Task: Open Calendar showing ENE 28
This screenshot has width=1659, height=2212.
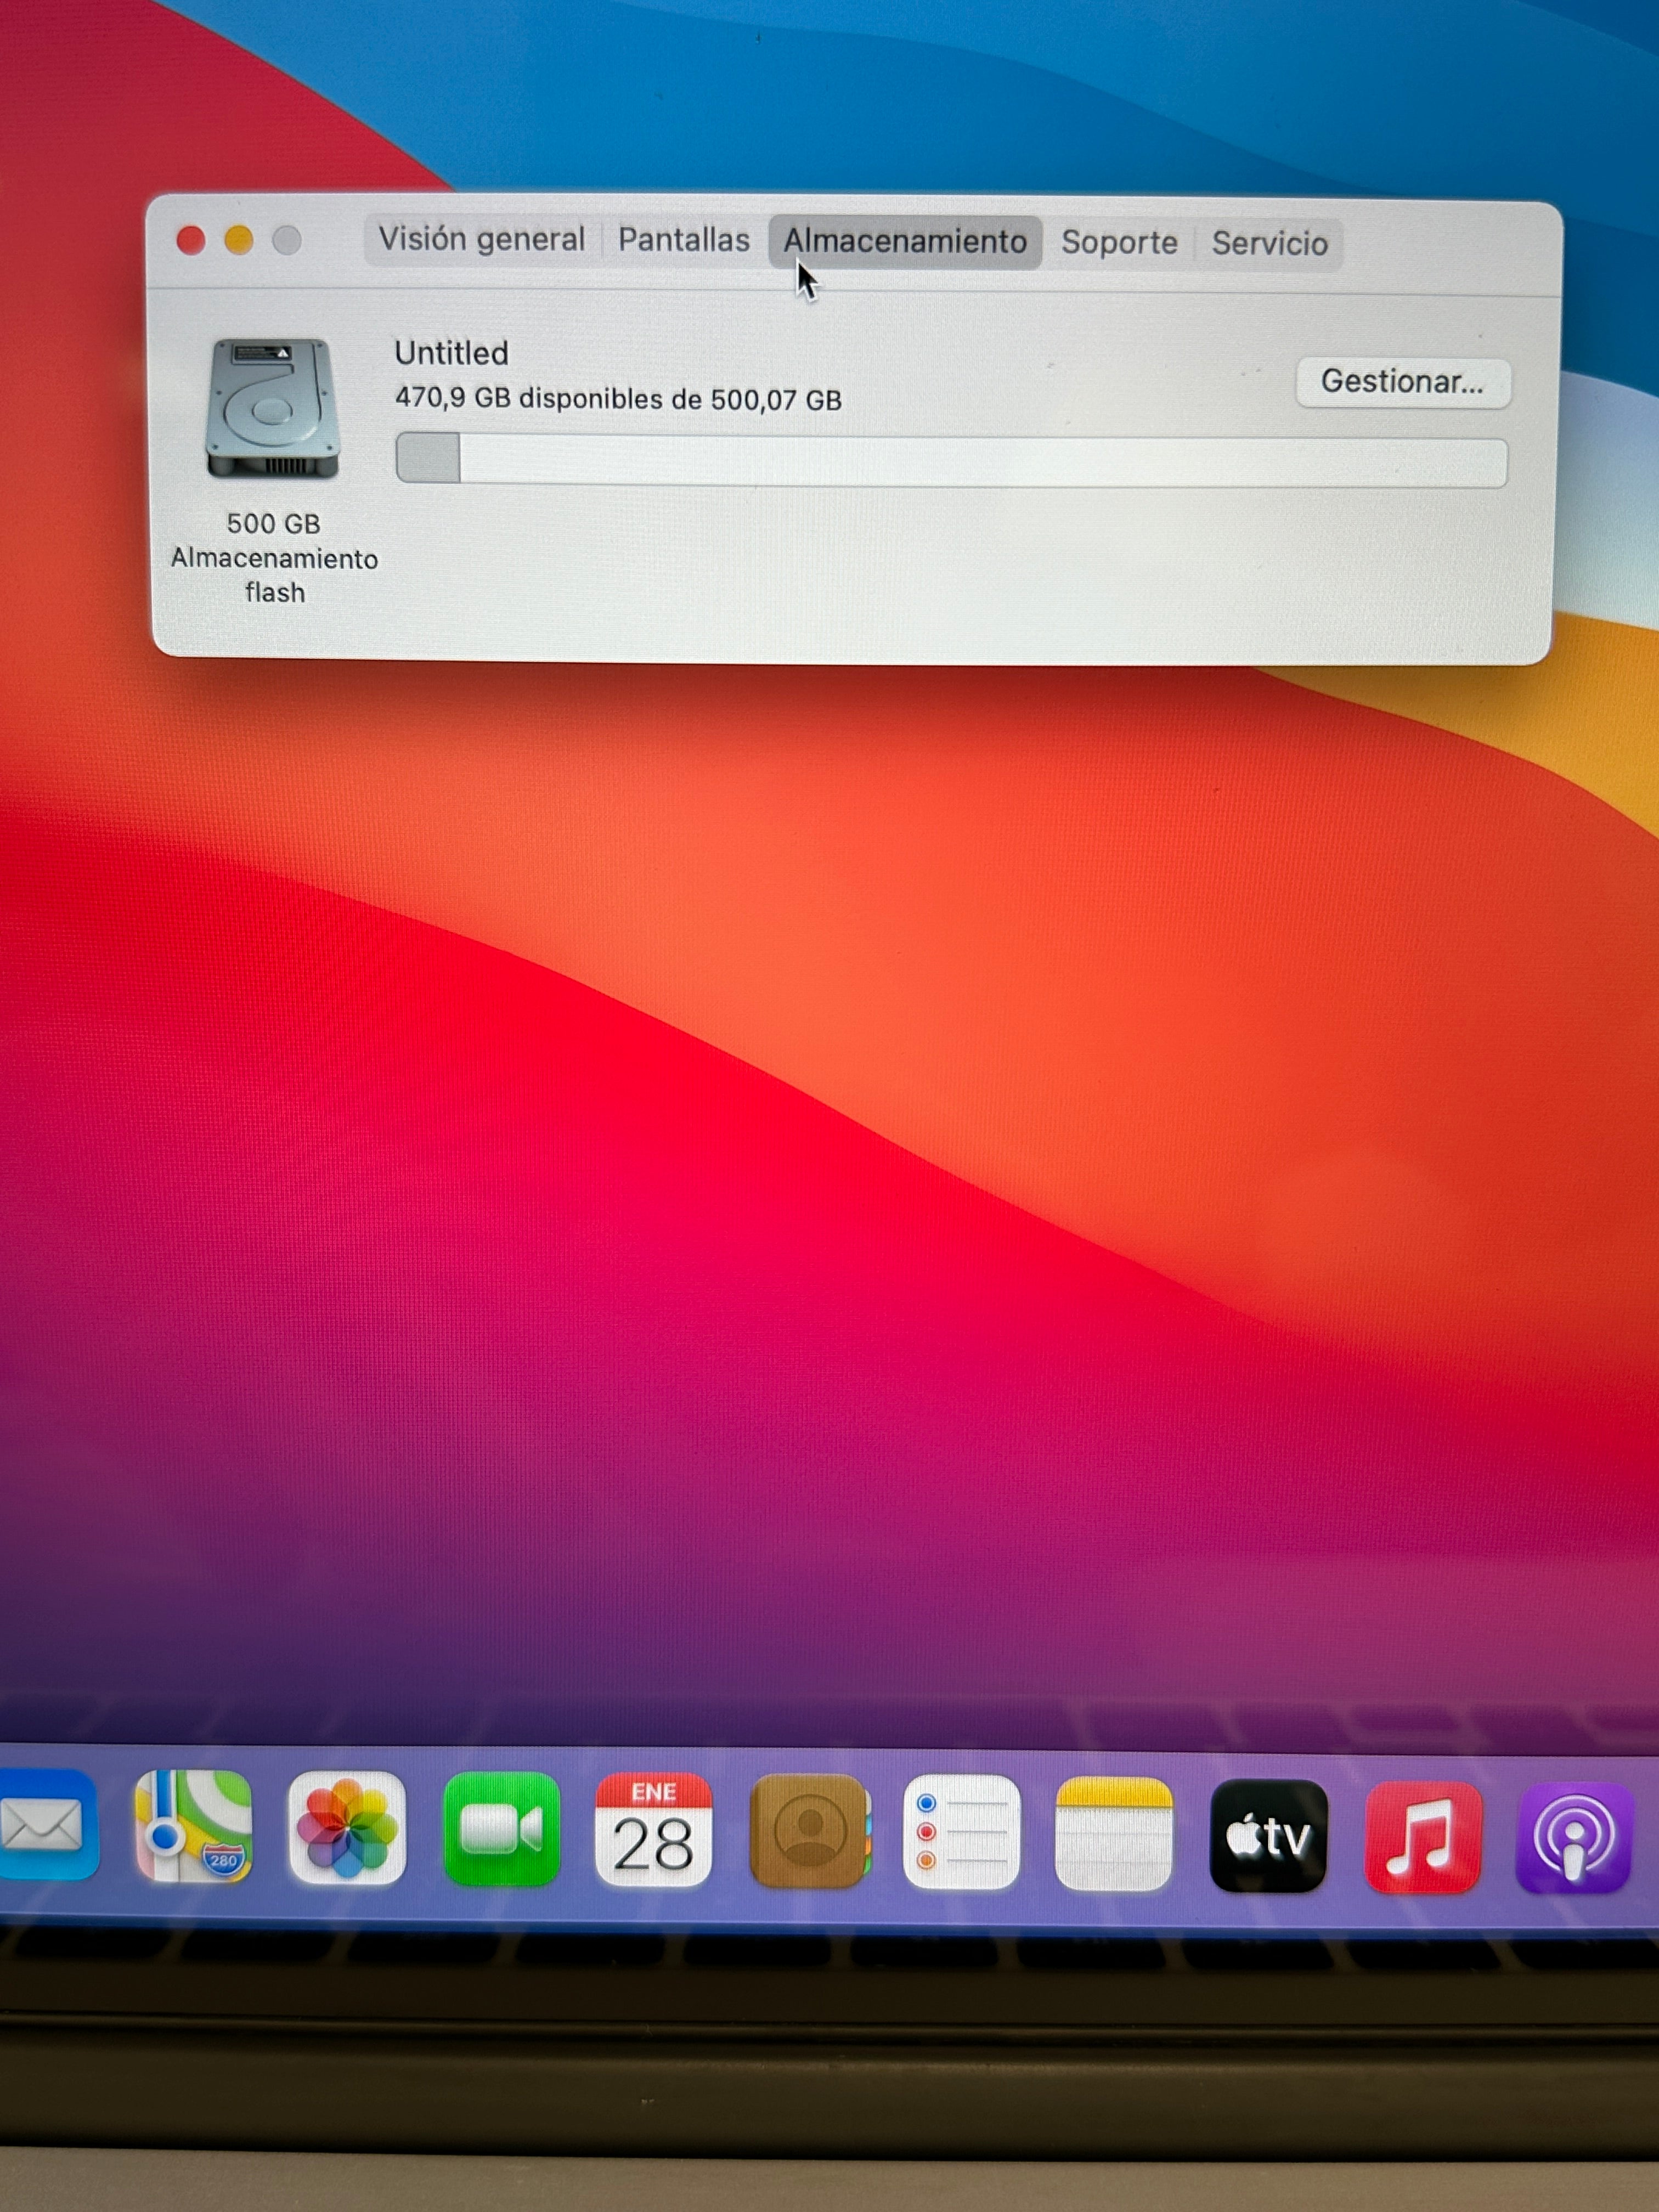Action: click(654, 1830)
